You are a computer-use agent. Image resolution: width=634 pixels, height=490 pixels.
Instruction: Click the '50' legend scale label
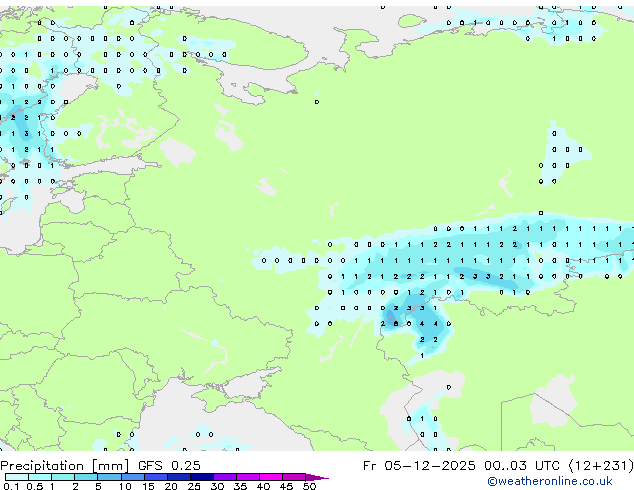pyautogui.click(x=309, y=486)
